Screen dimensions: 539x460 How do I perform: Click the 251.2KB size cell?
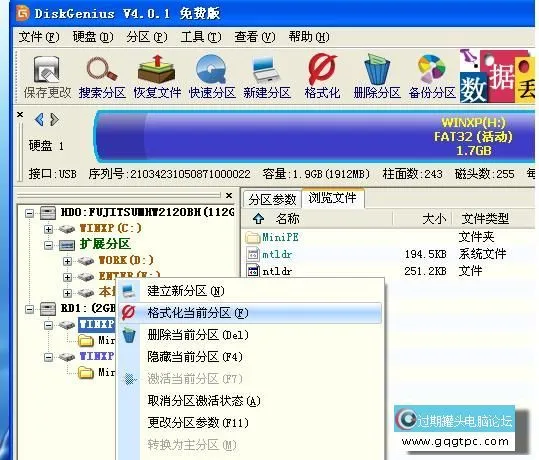426,272
